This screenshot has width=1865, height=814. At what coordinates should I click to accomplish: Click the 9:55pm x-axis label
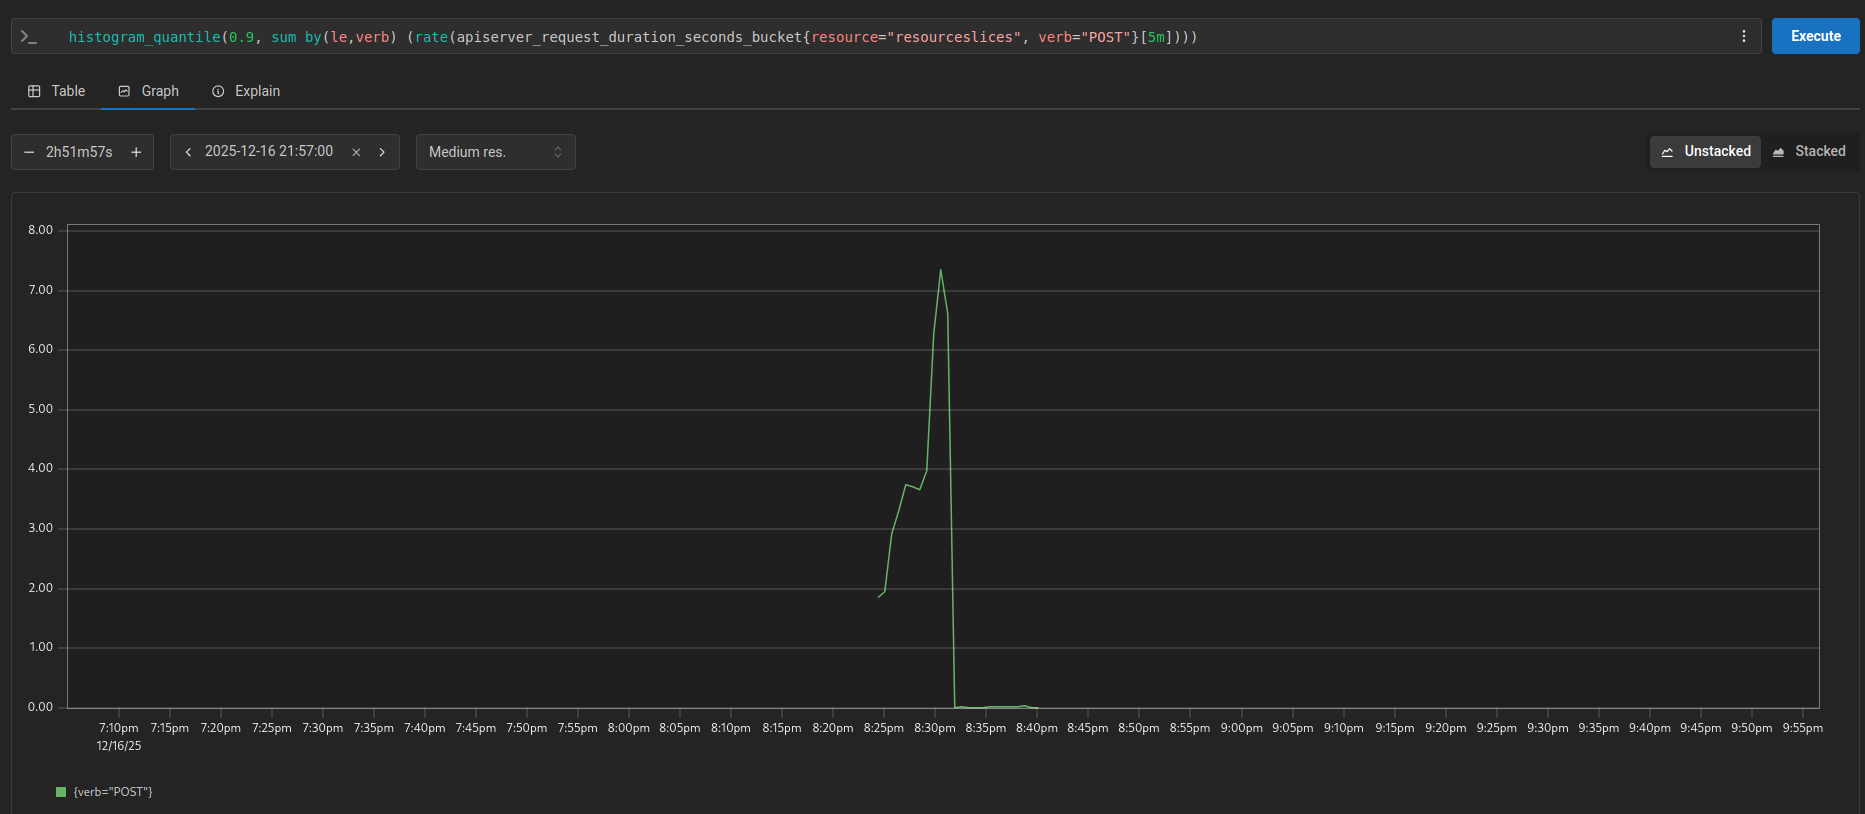point(1803,728)
